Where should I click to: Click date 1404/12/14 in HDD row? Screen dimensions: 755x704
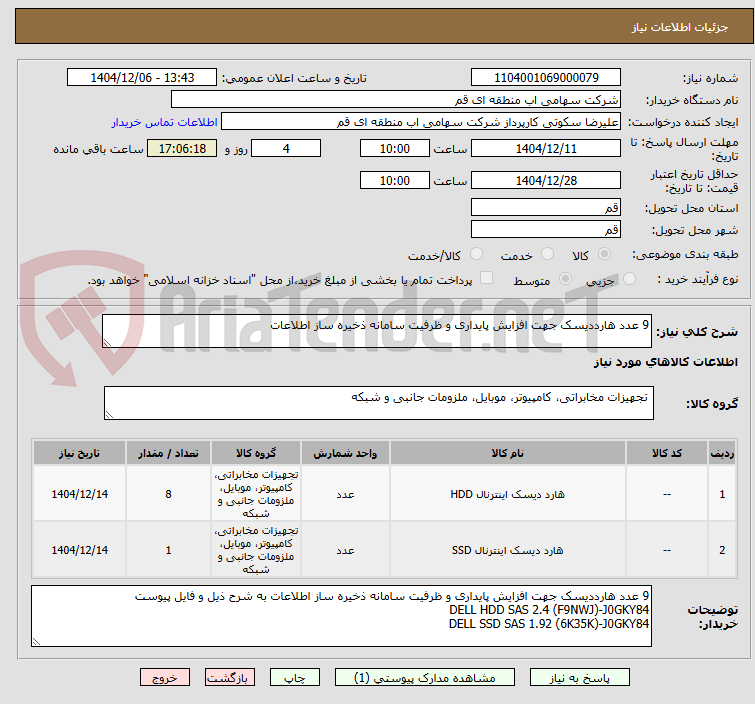[x=79, y=494]
